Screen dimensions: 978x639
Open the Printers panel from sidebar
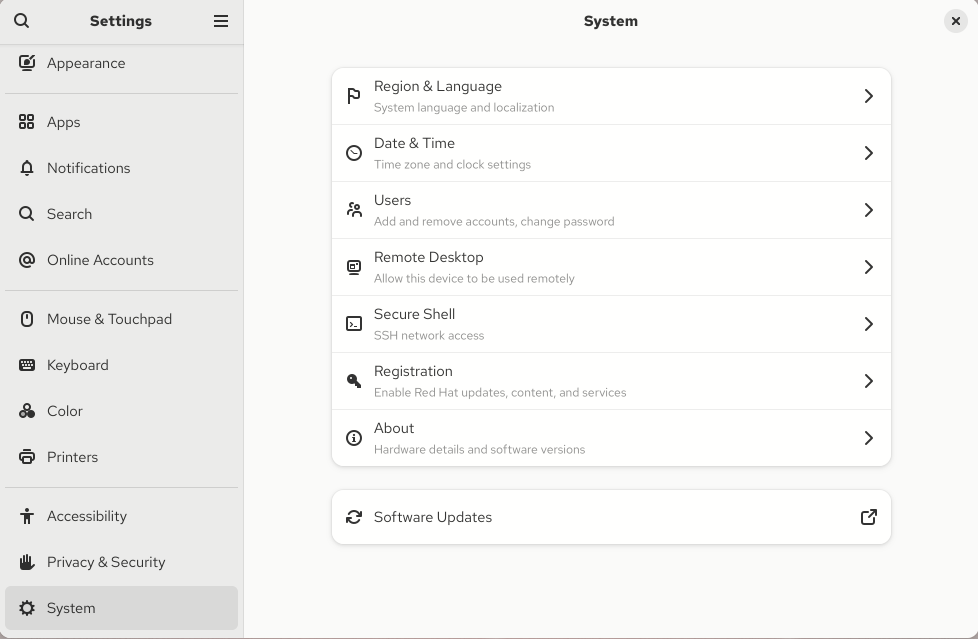pos(72,457)
